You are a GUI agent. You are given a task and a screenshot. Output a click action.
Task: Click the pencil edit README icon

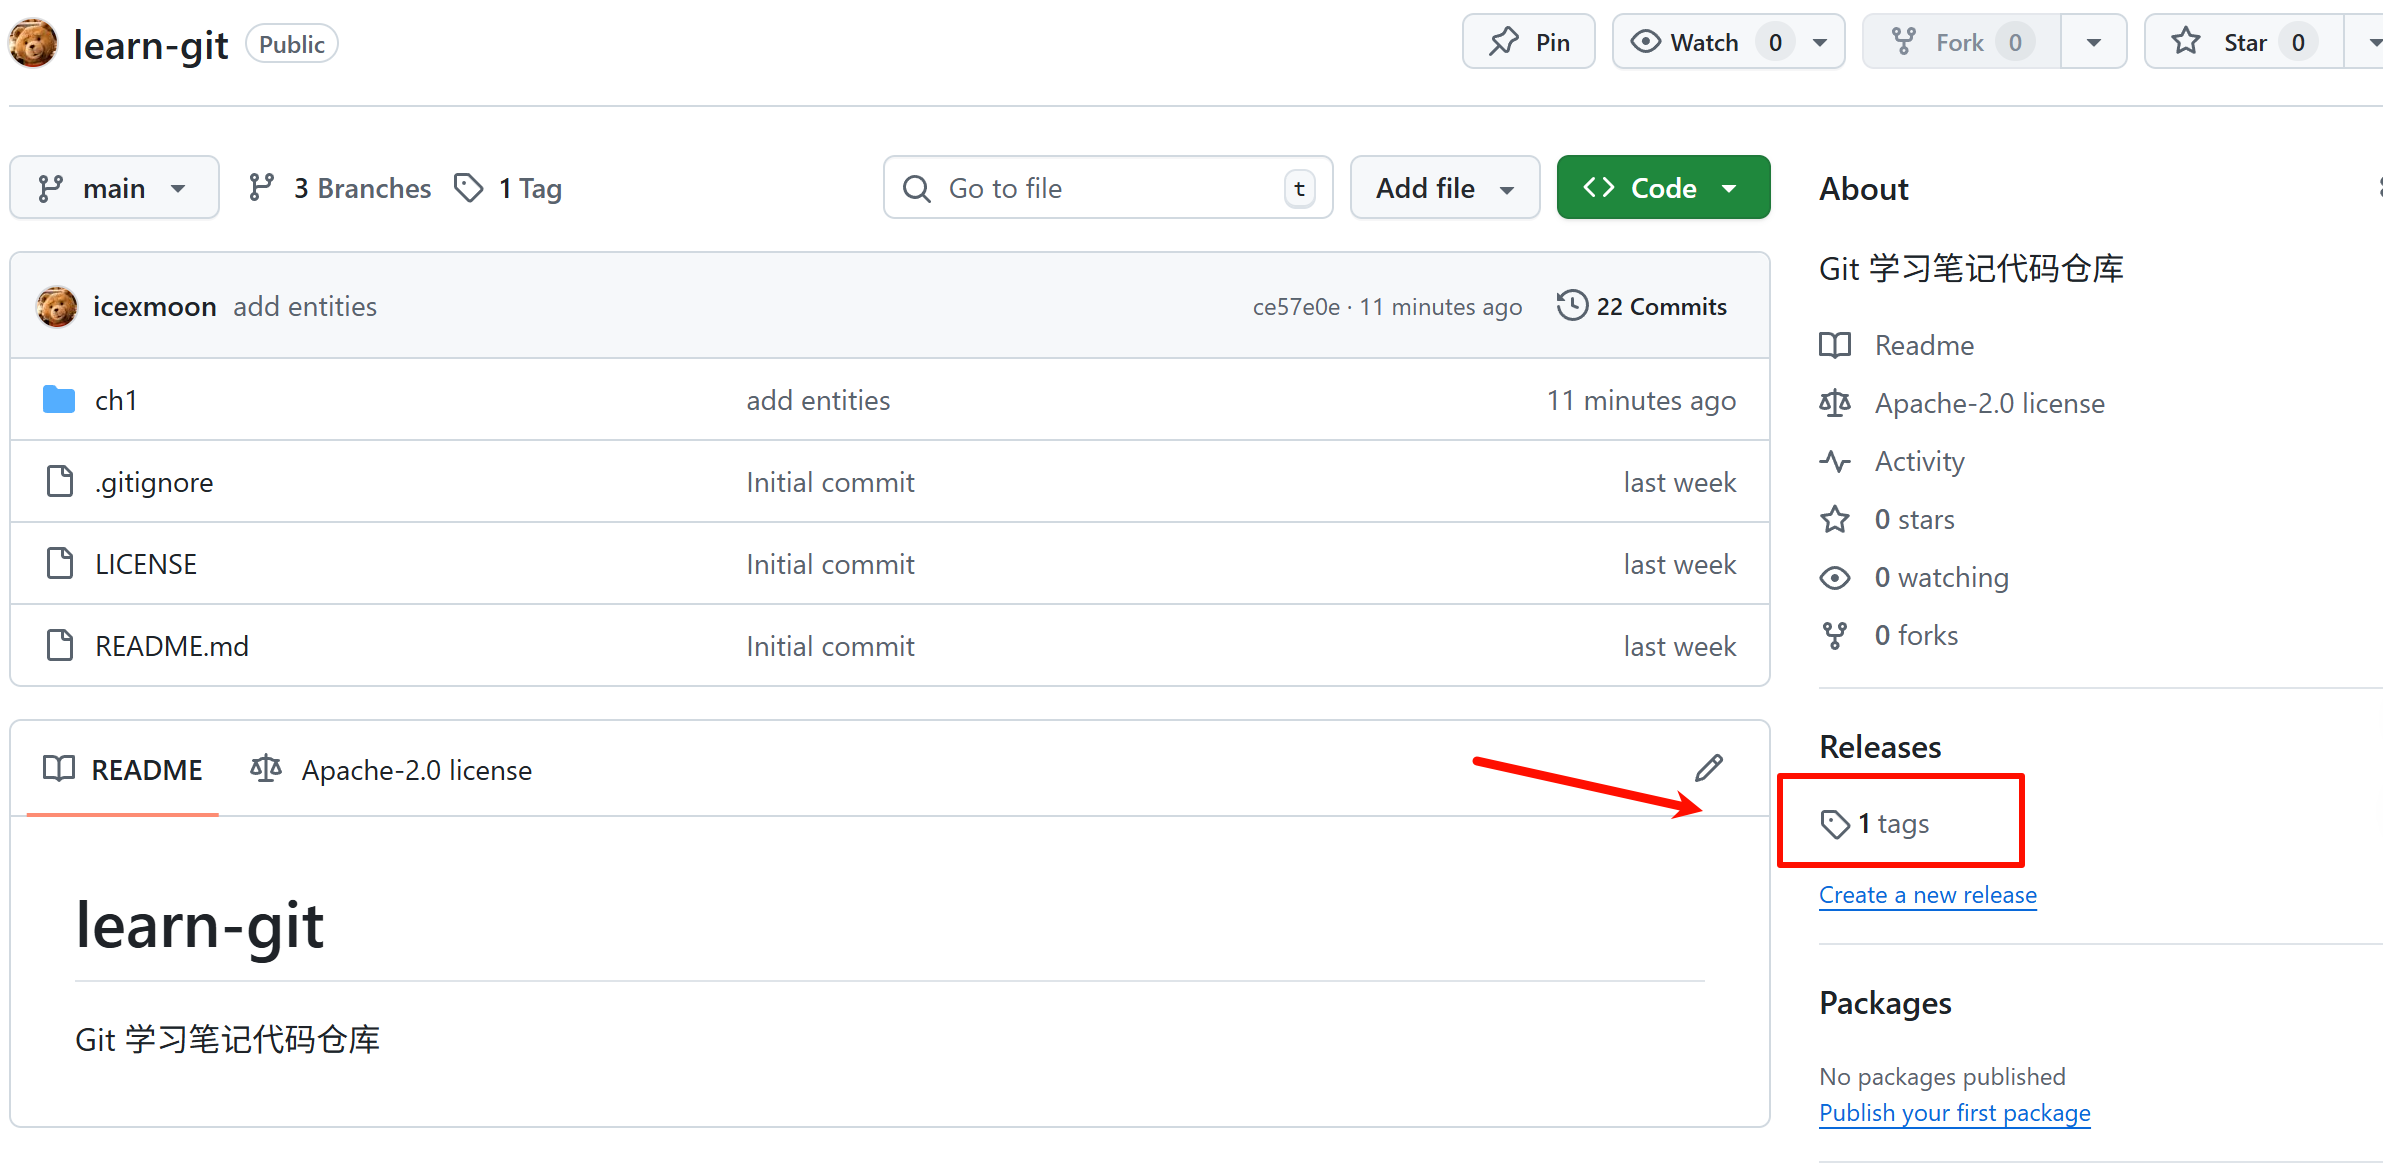(x=1709, y=768)
